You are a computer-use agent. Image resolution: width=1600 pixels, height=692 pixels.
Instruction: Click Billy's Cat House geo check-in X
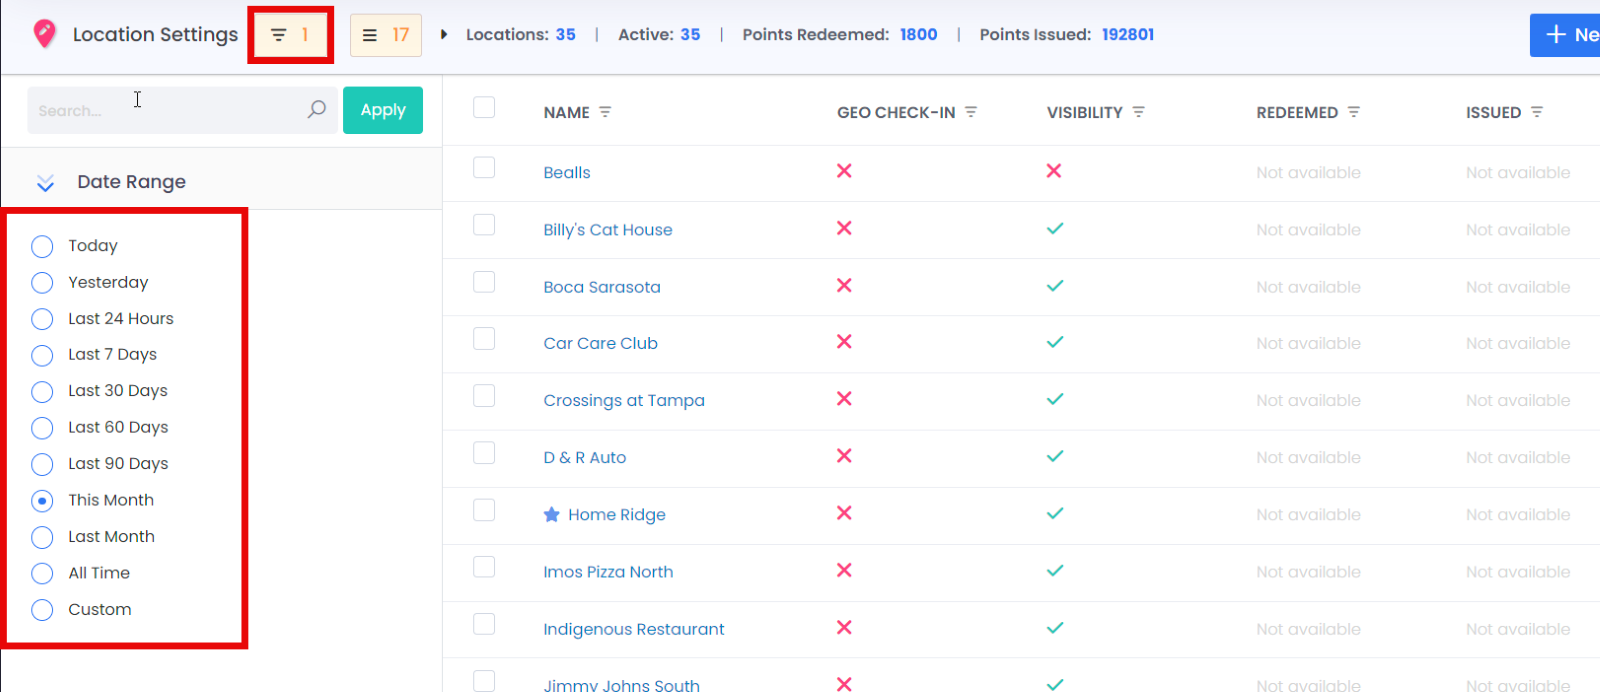844,228
